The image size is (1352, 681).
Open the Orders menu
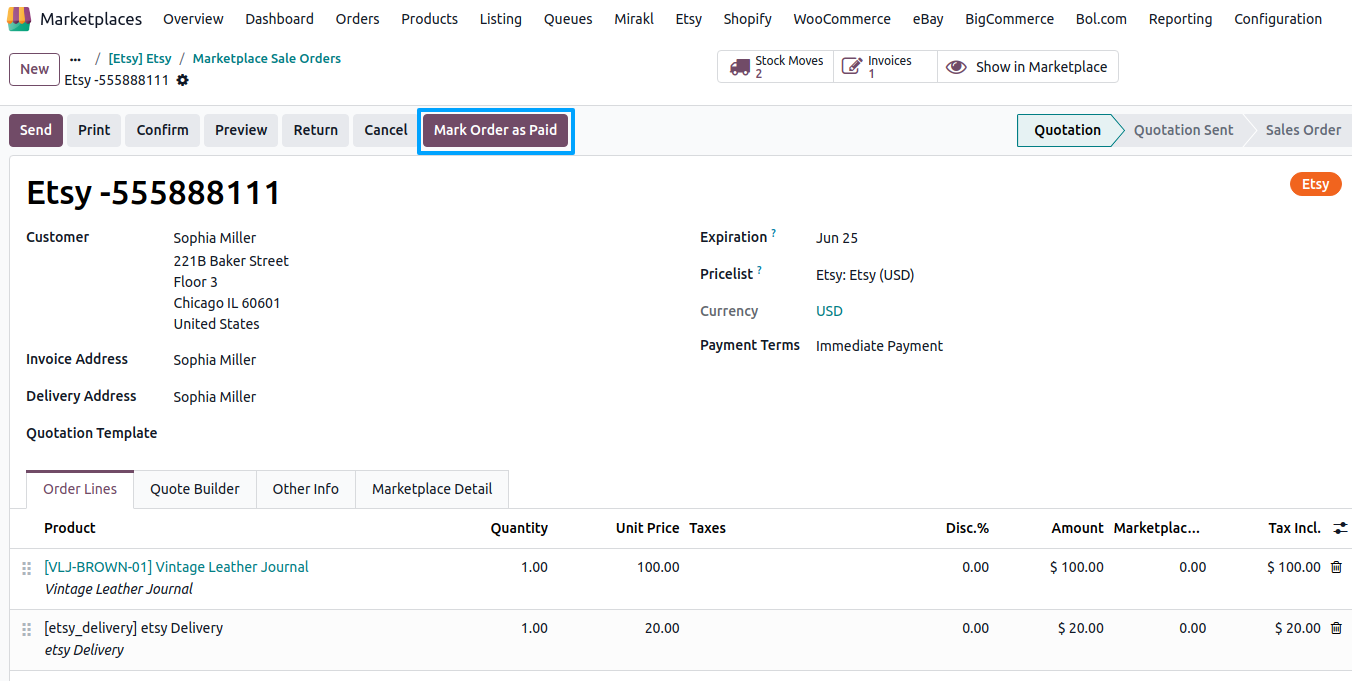(357, 19)
